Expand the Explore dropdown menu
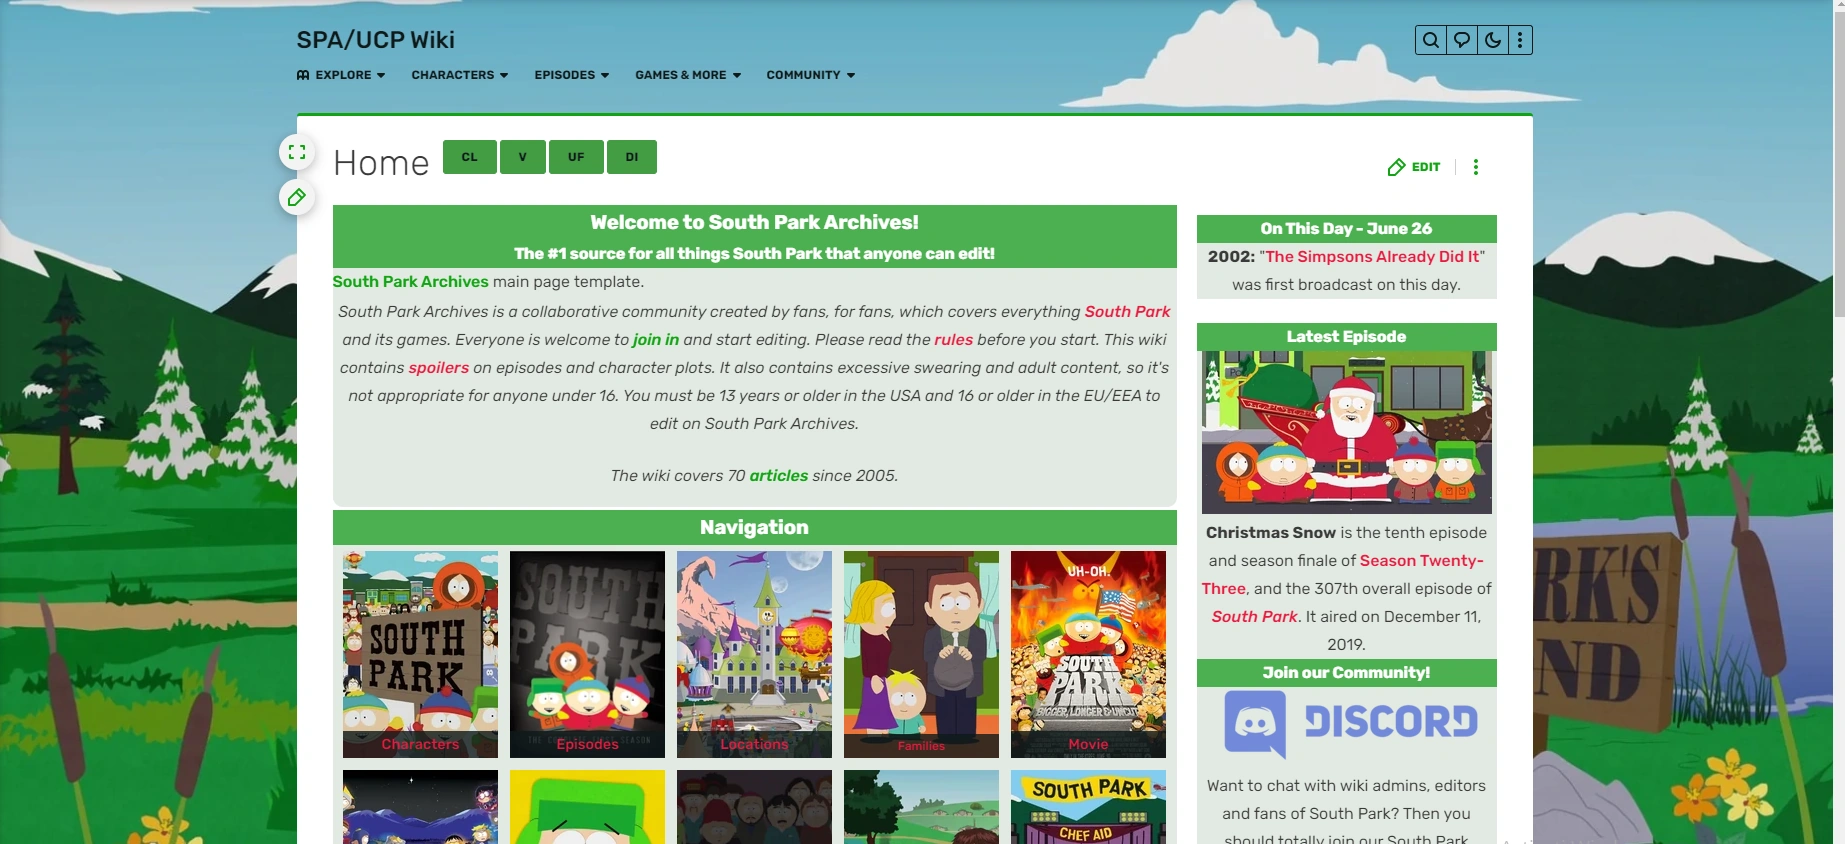This screenshot has height=844, width=1845. coord(341,75)
